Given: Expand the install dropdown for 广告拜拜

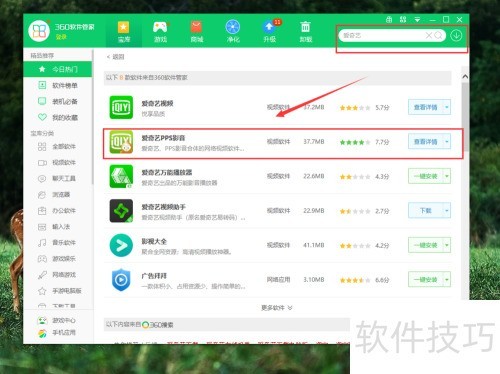Looking at the screenshot, I should 447,280.
